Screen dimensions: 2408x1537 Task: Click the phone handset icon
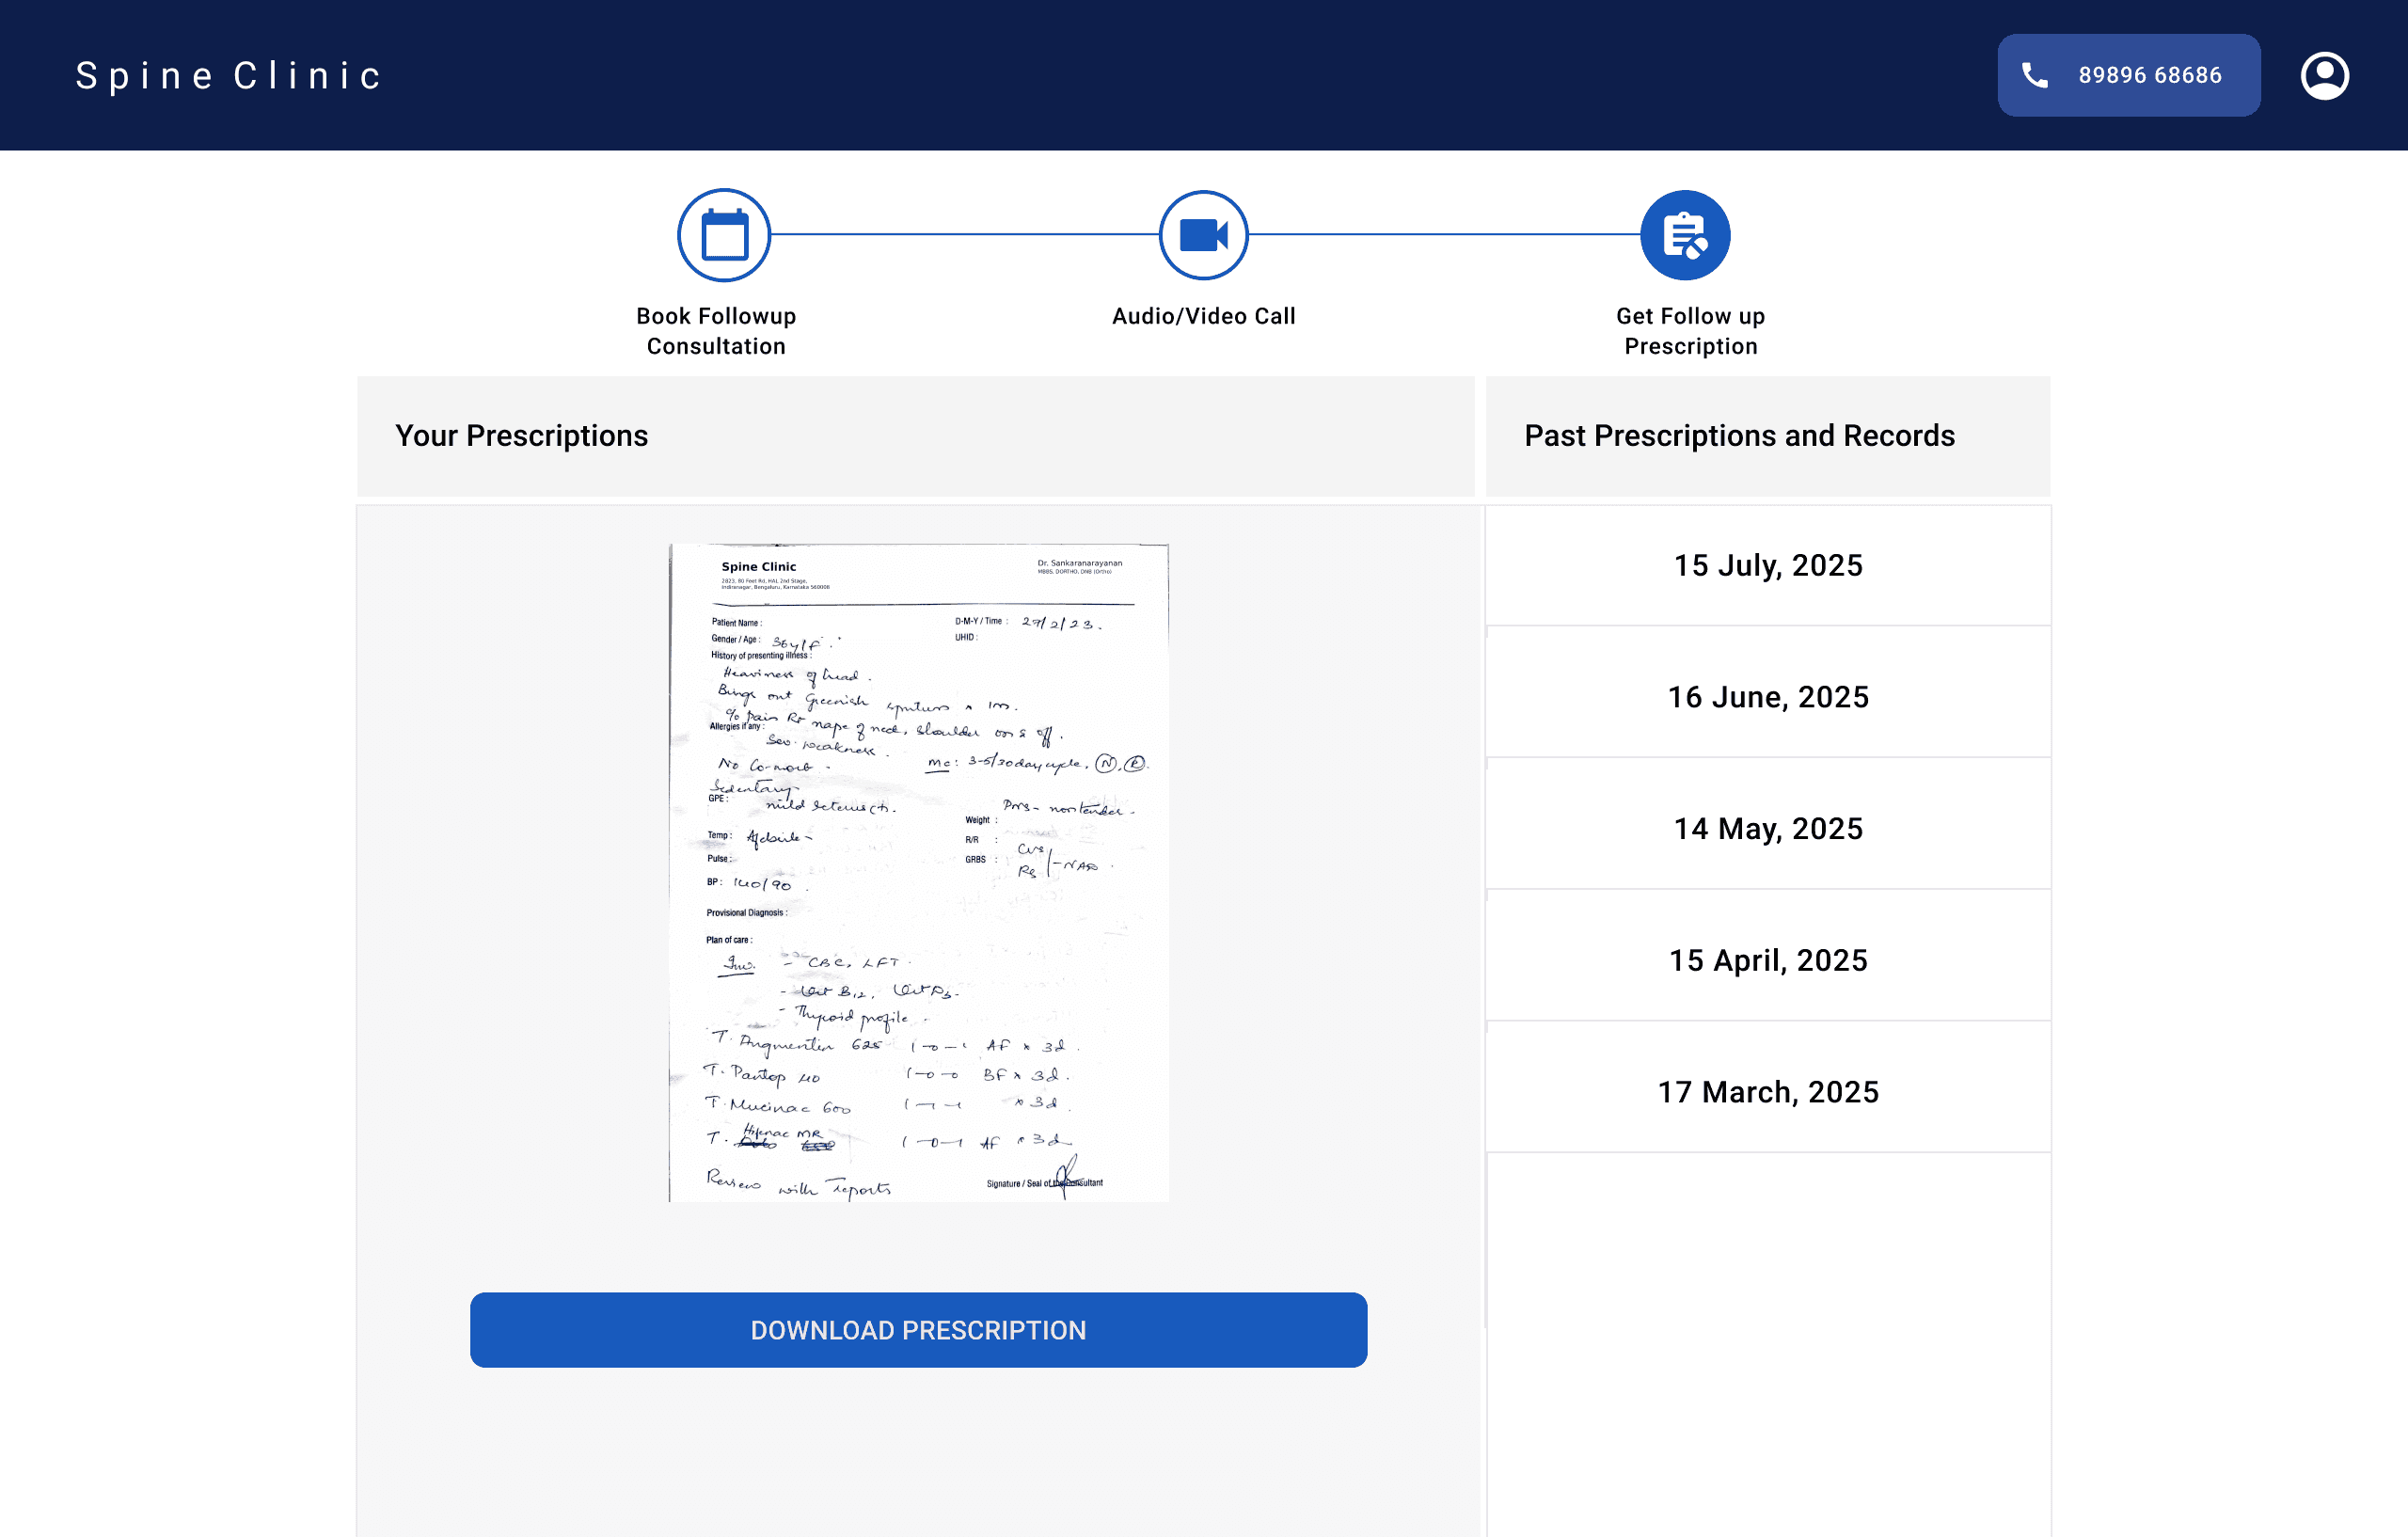tap(2035, 76)
